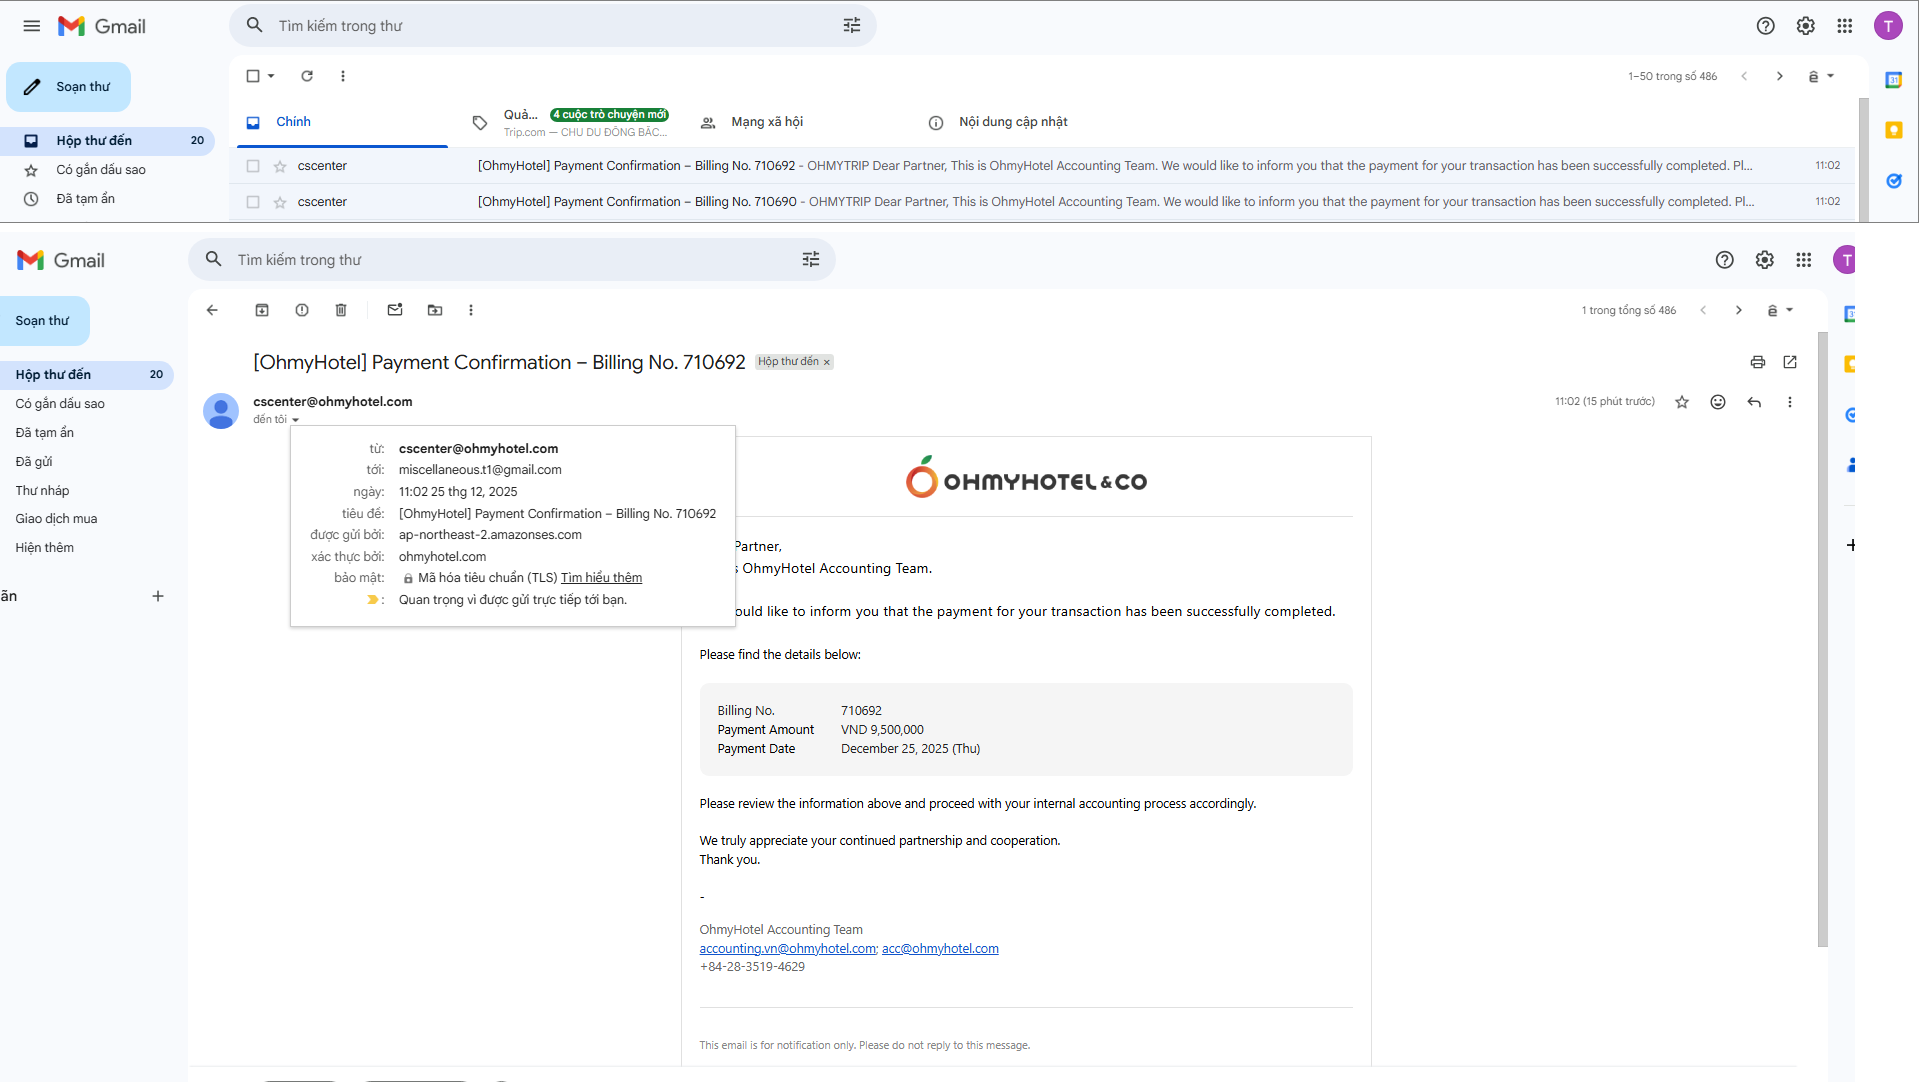Switch to the Mạng xã hội tab

click(x=766, y=122)
